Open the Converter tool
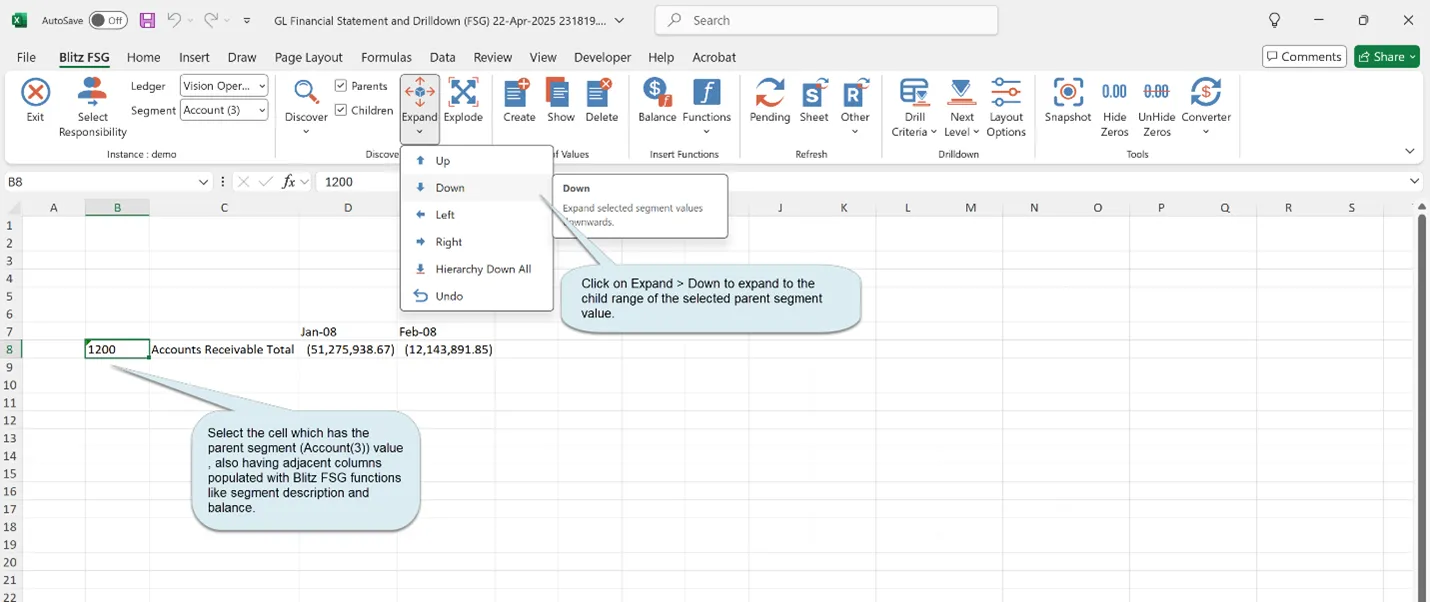Screen dimensions: 1430x602 1206,106
